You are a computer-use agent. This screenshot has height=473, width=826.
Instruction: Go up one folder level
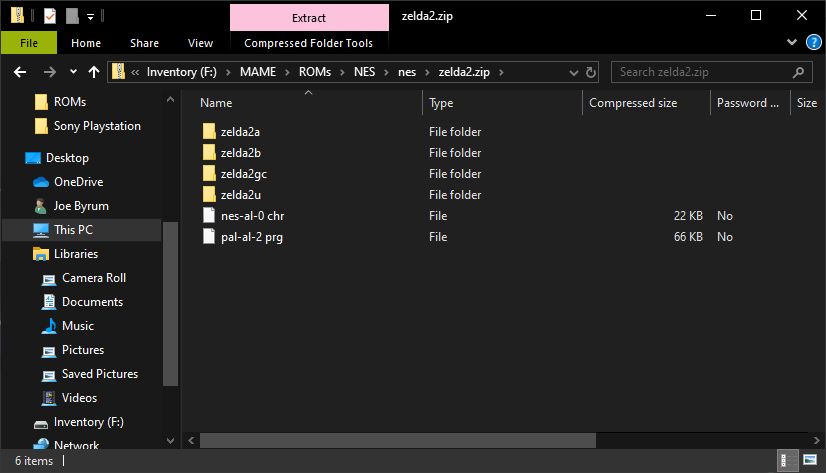(94, 72)
